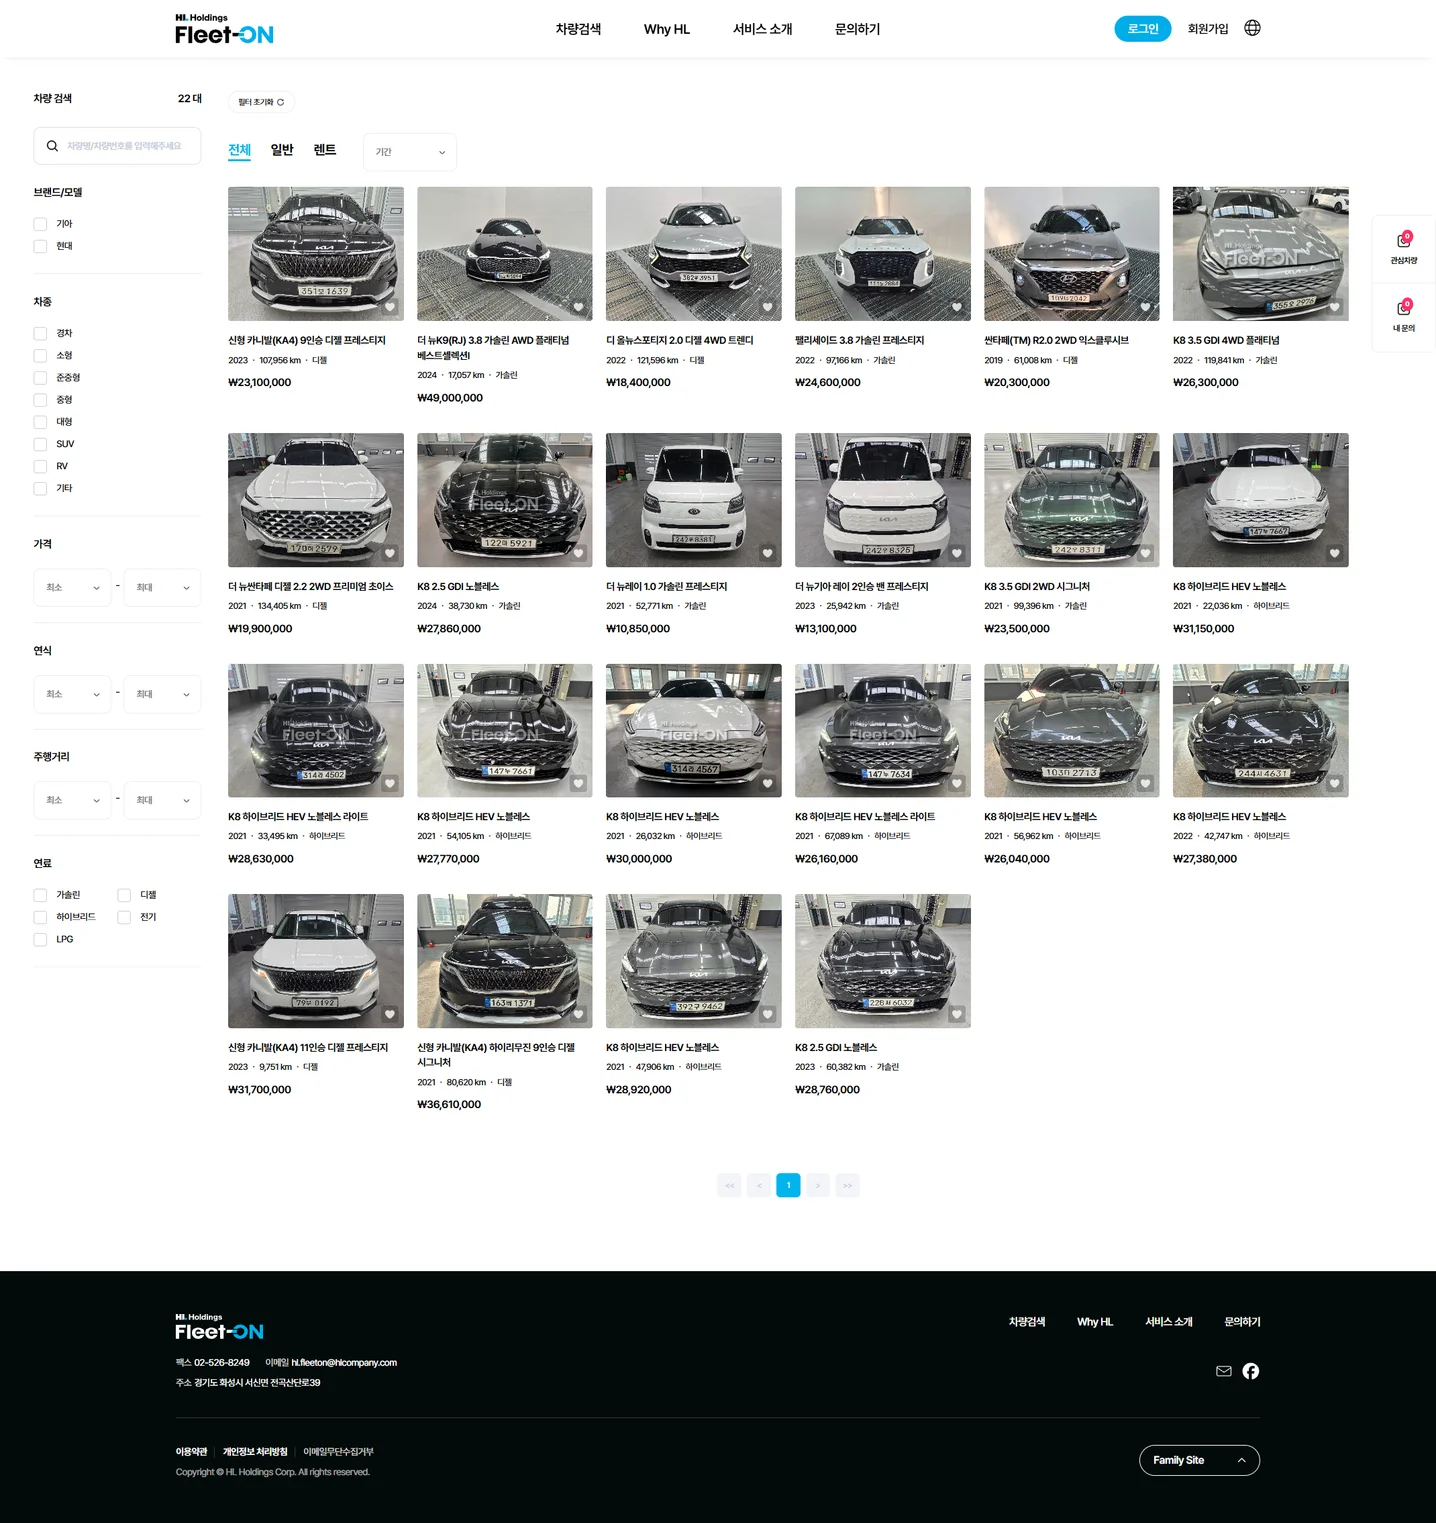The height and width of the screenshot is (1523, 1436).
Task: Favorite the 카니발 하이리무진 9인승 car
Action: 578,1014
